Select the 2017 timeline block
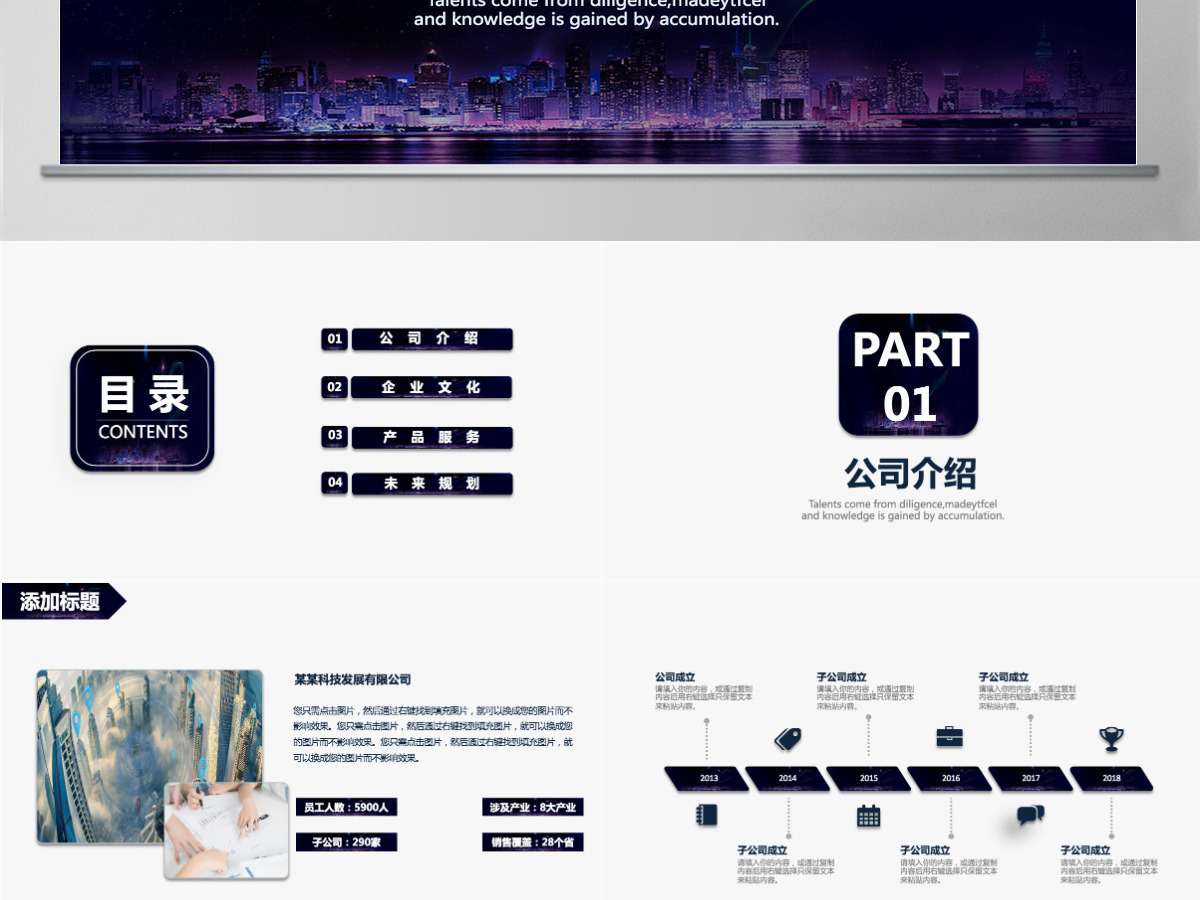 pos(1031,778)
